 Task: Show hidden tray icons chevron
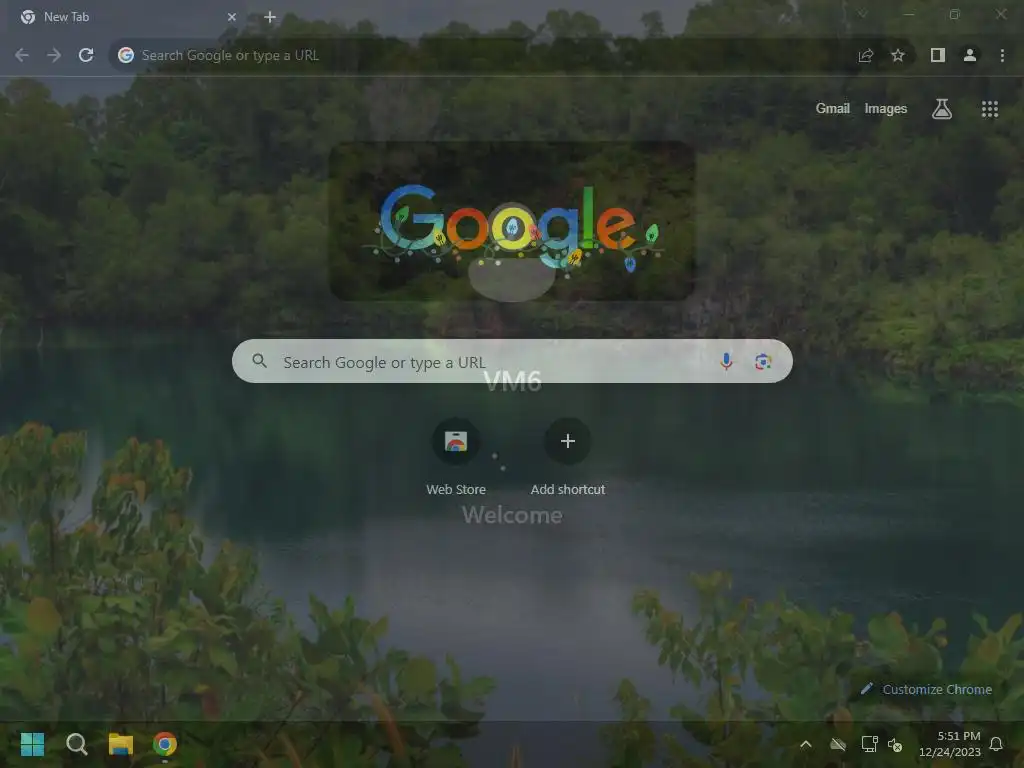pyautogui.click(x=806, y=744)
